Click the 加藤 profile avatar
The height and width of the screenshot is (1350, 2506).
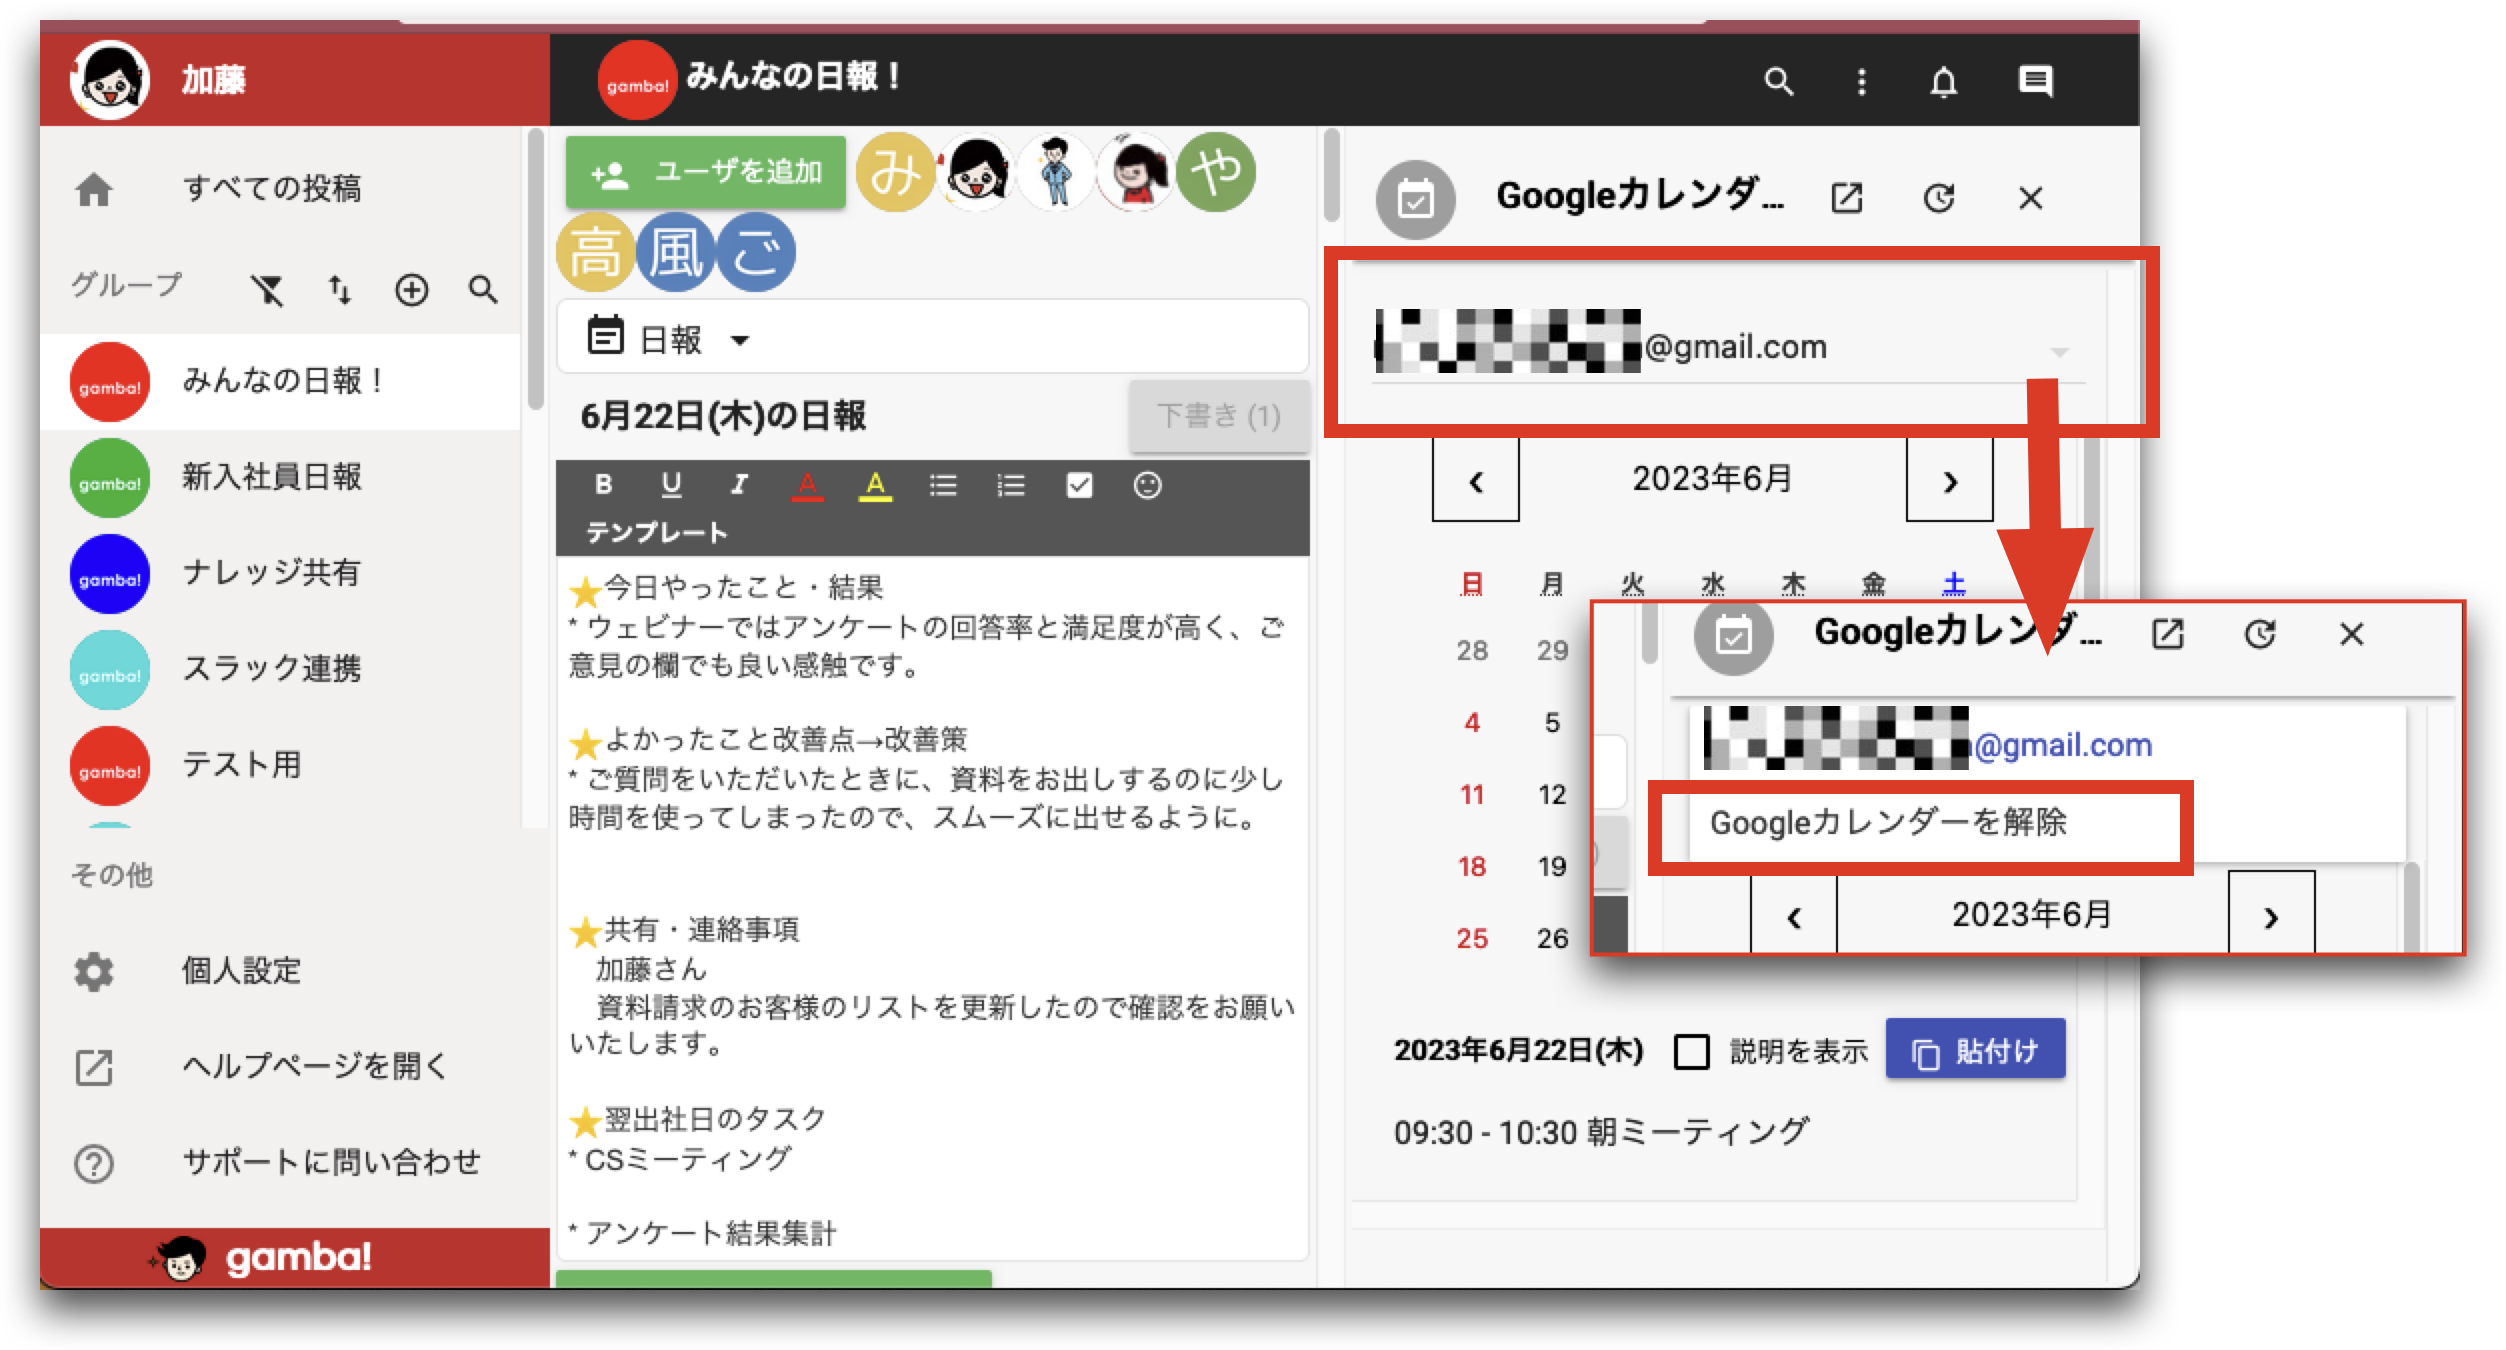click(x=109, y=80)
